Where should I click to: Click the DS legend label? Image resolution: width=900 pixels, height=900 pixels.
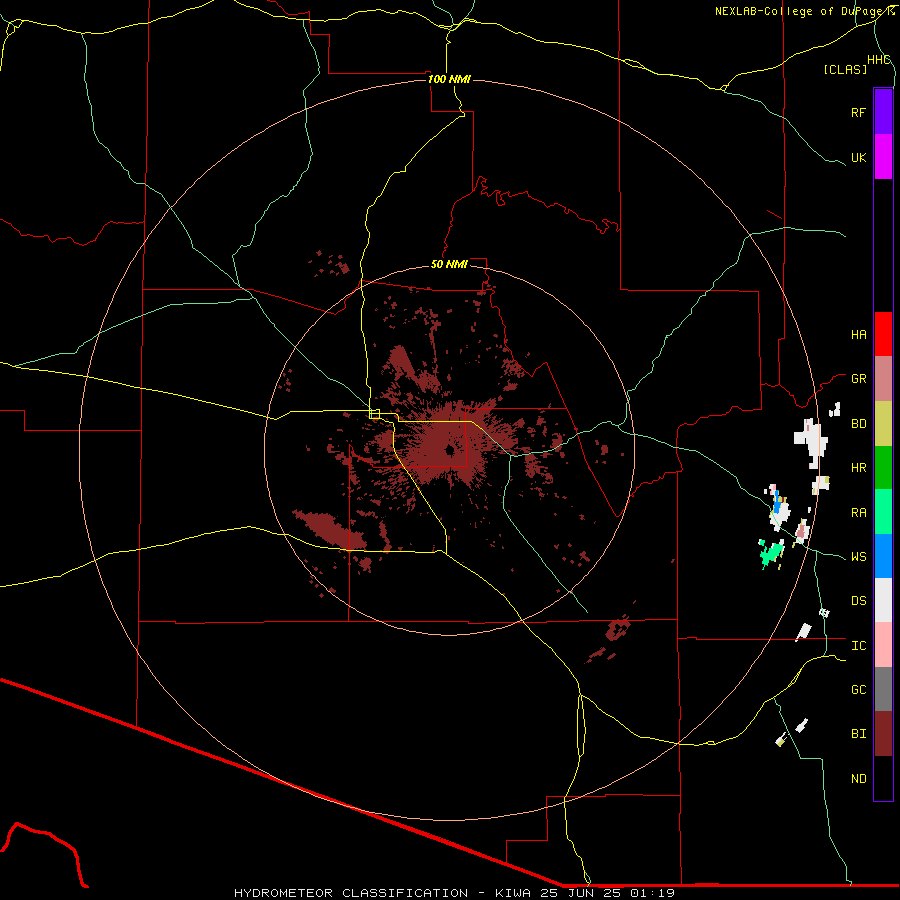(x=859, y=601)
